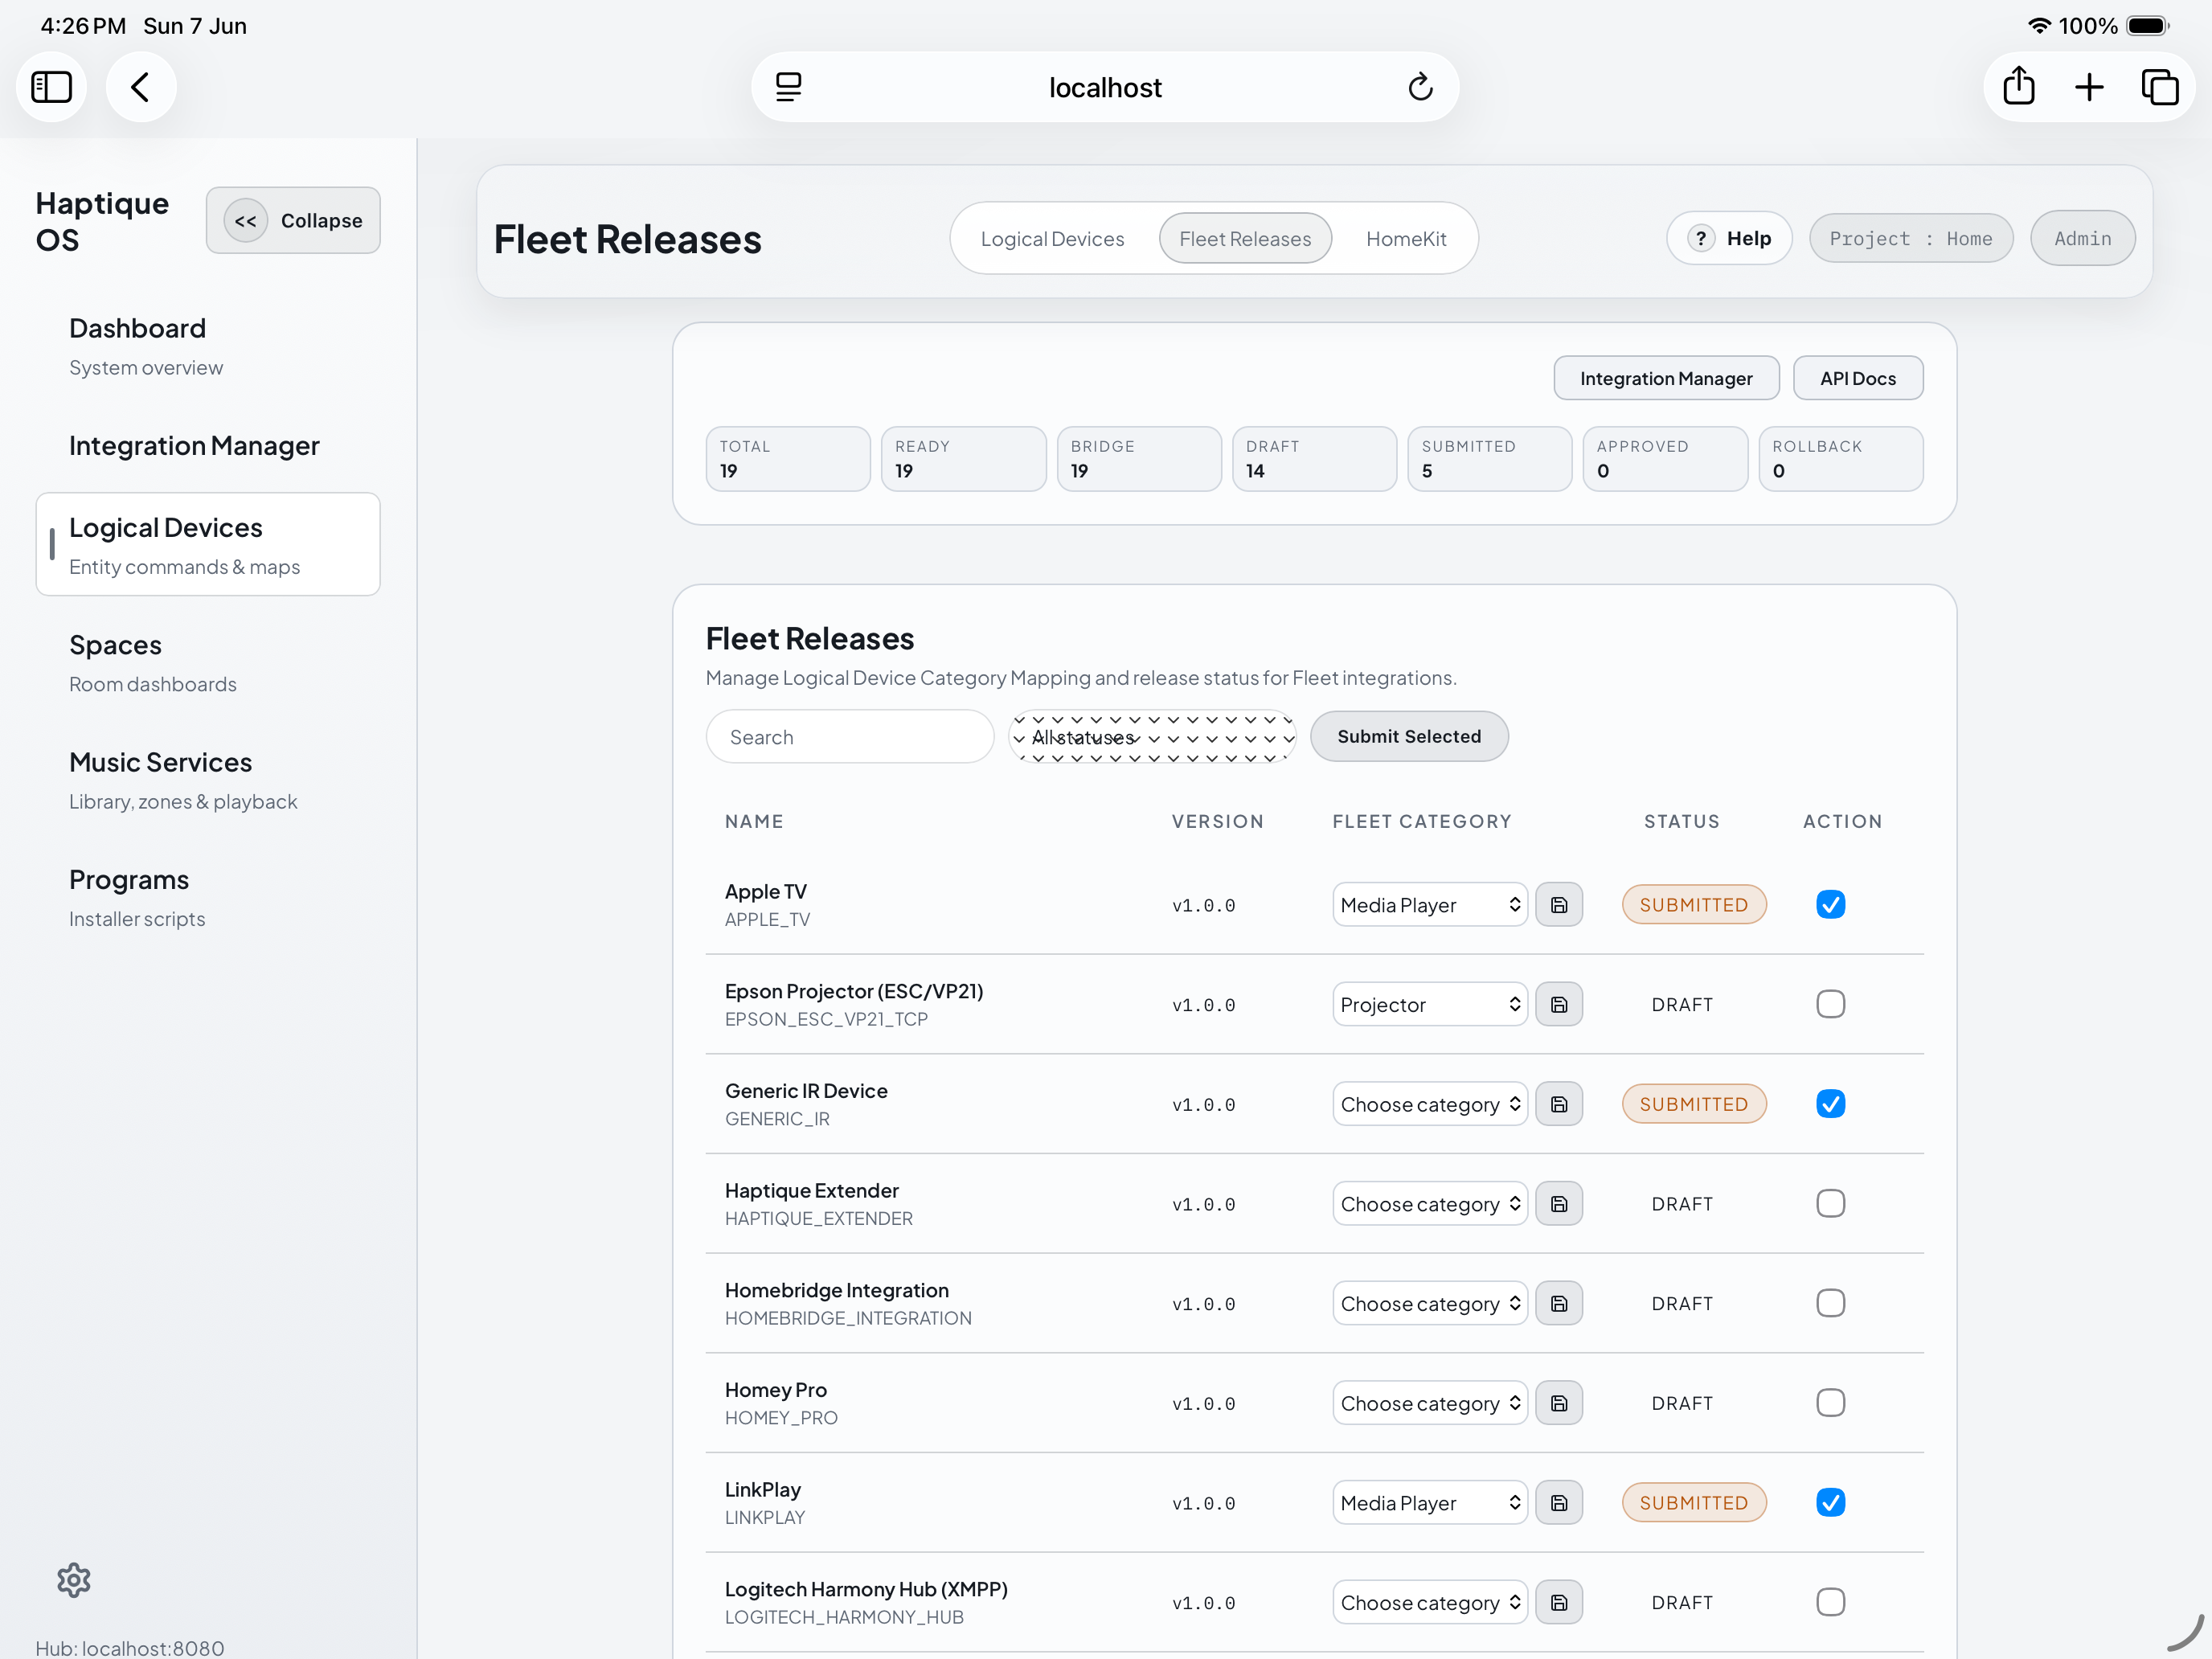The image size is (2212, 1659).
Task: Save the fleet category for Epson Projector
Action: (1559, 1004)
